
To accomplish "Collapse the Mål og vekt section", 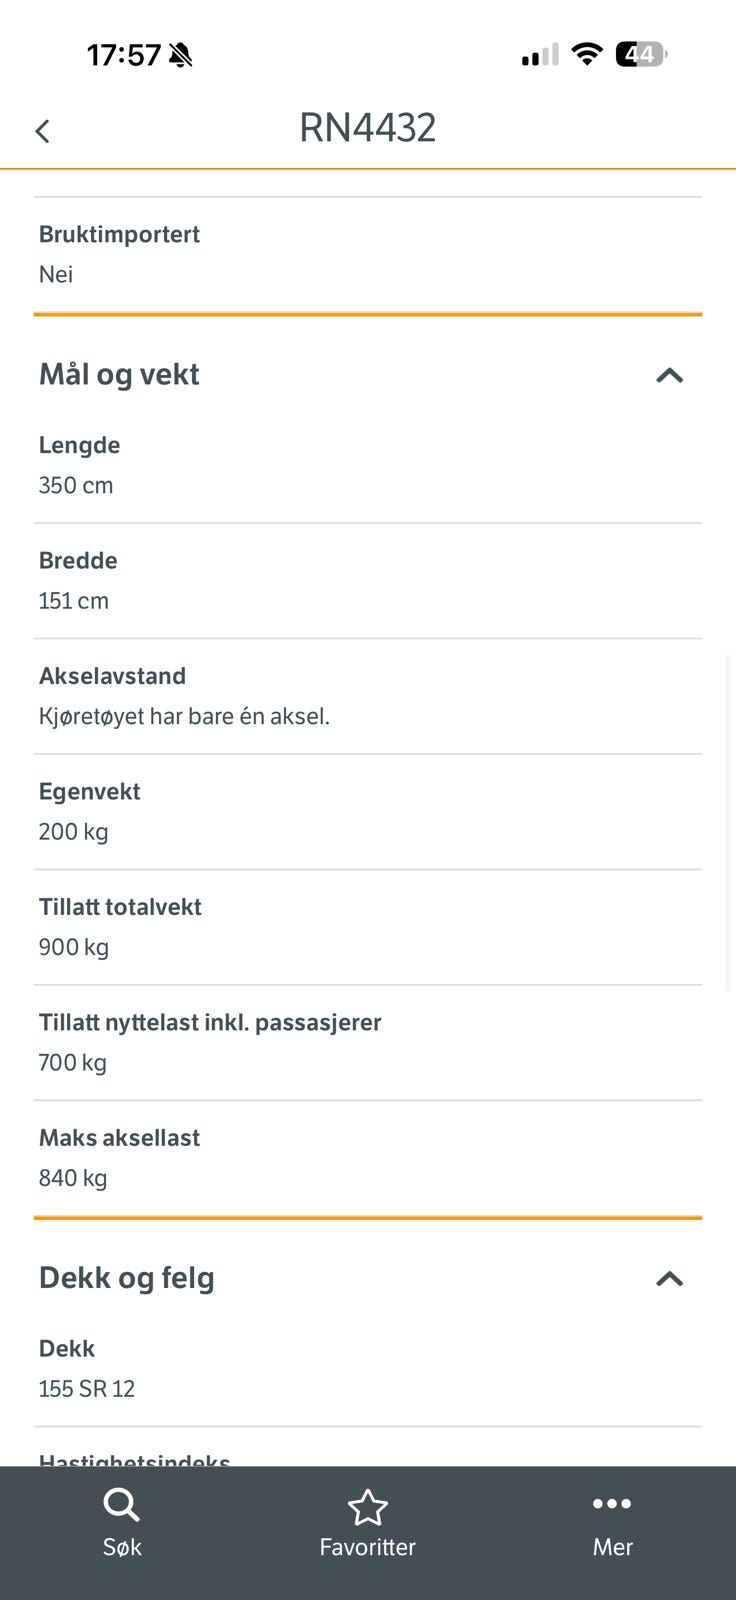I will coord(669,375).
